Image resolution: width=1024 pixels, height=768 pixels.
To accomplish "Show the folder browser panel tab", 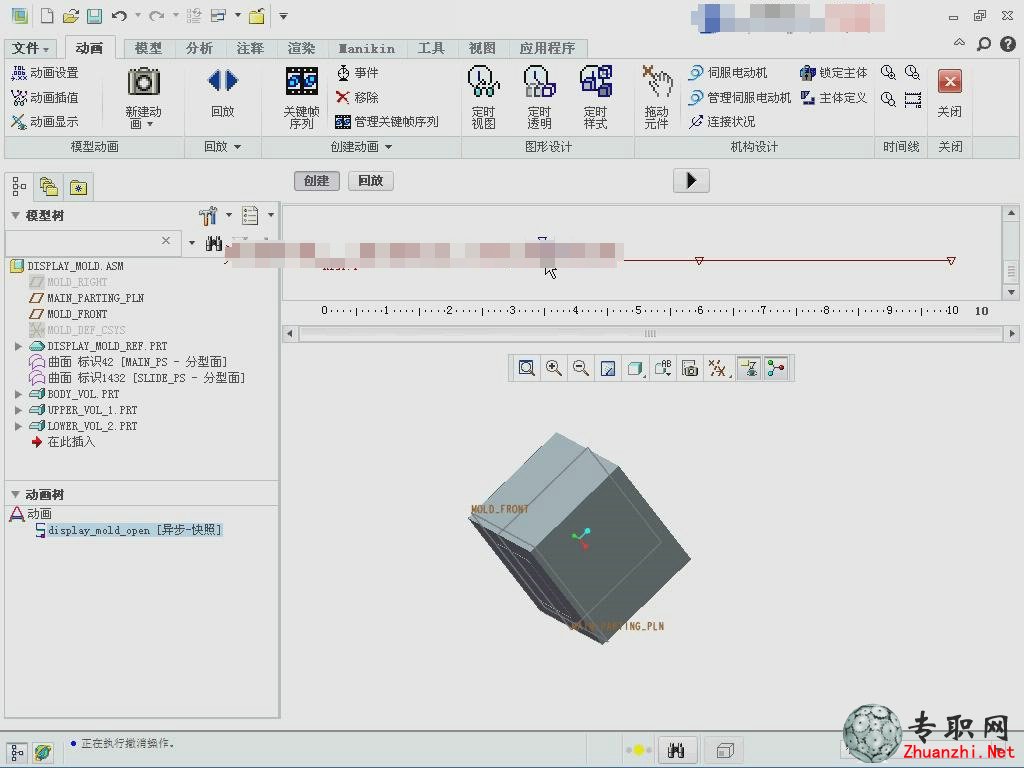I will 48,187.
